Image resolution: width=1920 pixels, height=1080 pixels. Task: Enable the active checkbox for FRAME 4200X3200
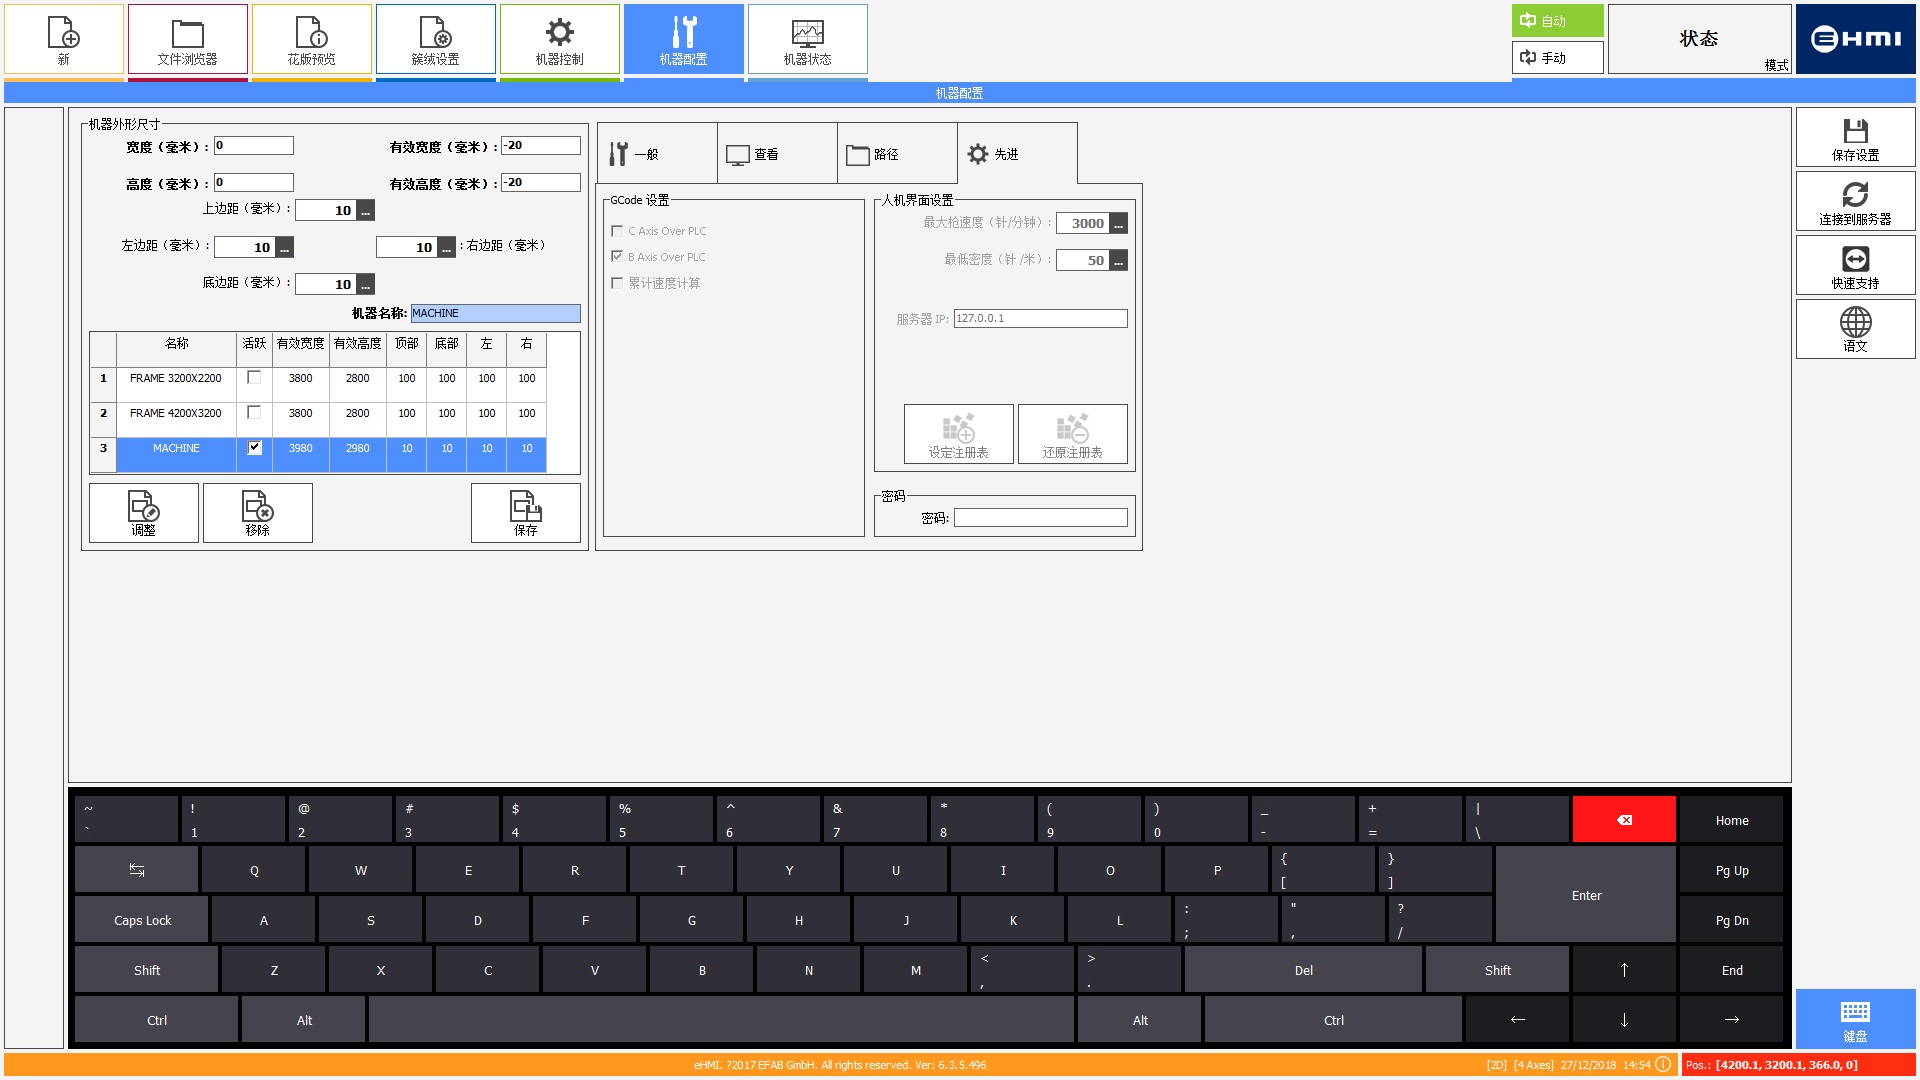(x=254, y=413)
